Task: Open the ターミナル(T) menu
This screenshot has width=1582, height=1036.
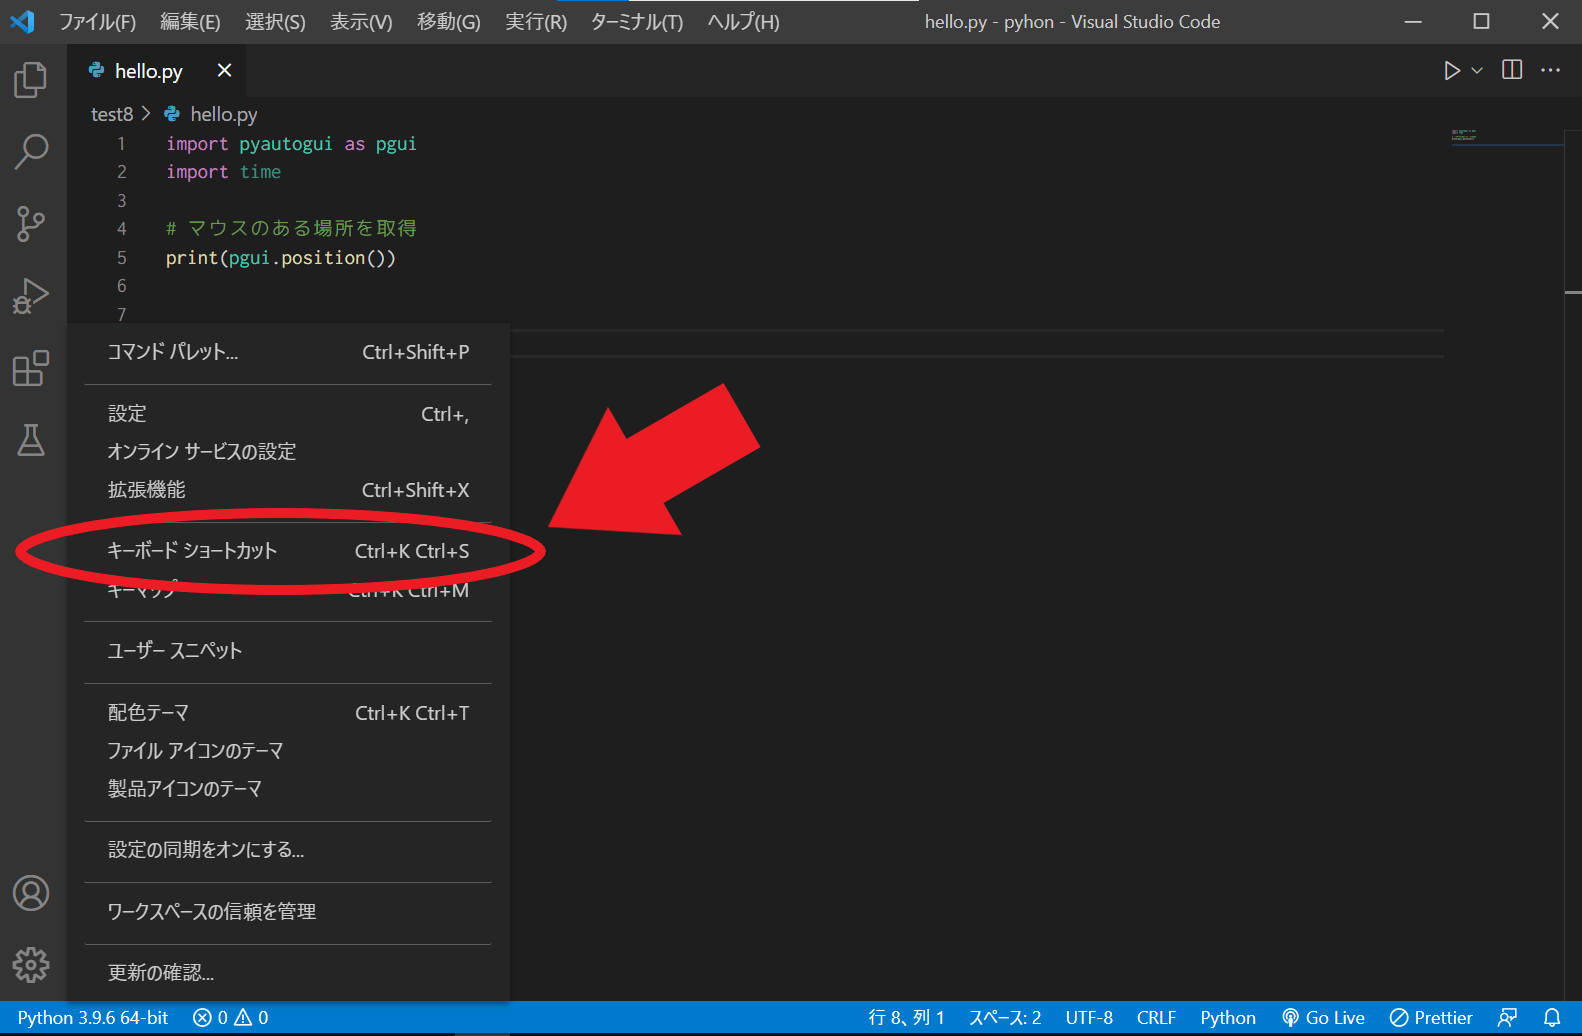Action: click(x=636, y=22)
